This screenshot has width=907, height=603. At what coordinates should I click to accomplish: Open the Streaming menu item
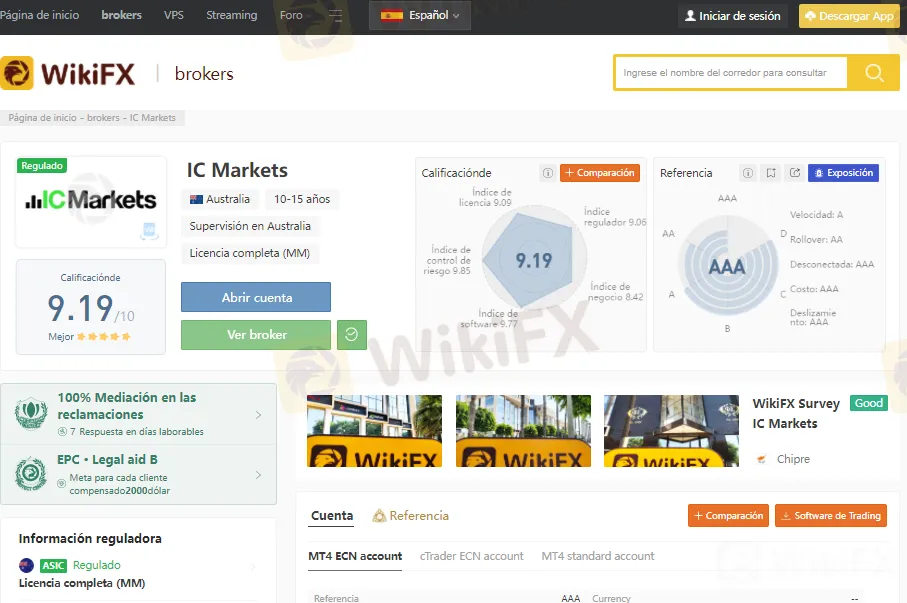click(x=231, y=16)
